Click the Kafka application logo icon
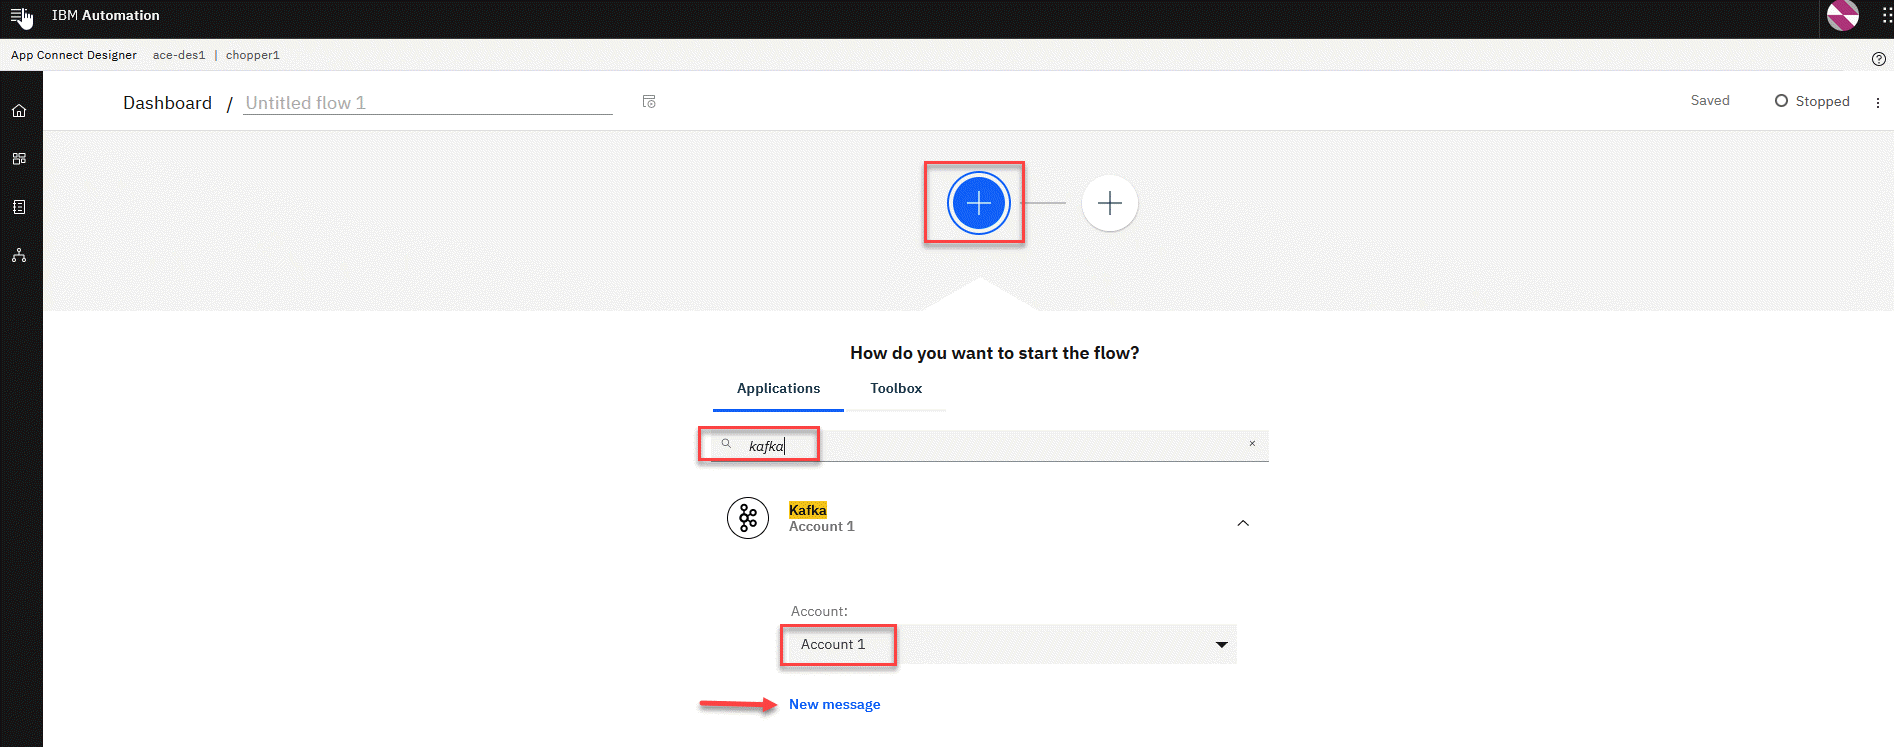Viewport: 1894px width, 747px height. coord(747,518)
